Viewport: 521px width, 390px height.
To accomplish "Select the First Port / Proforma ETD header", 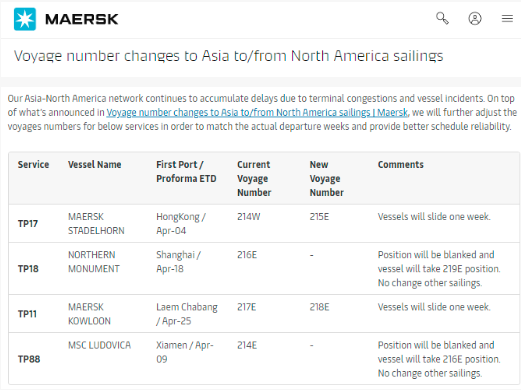I will pos(186,172).
